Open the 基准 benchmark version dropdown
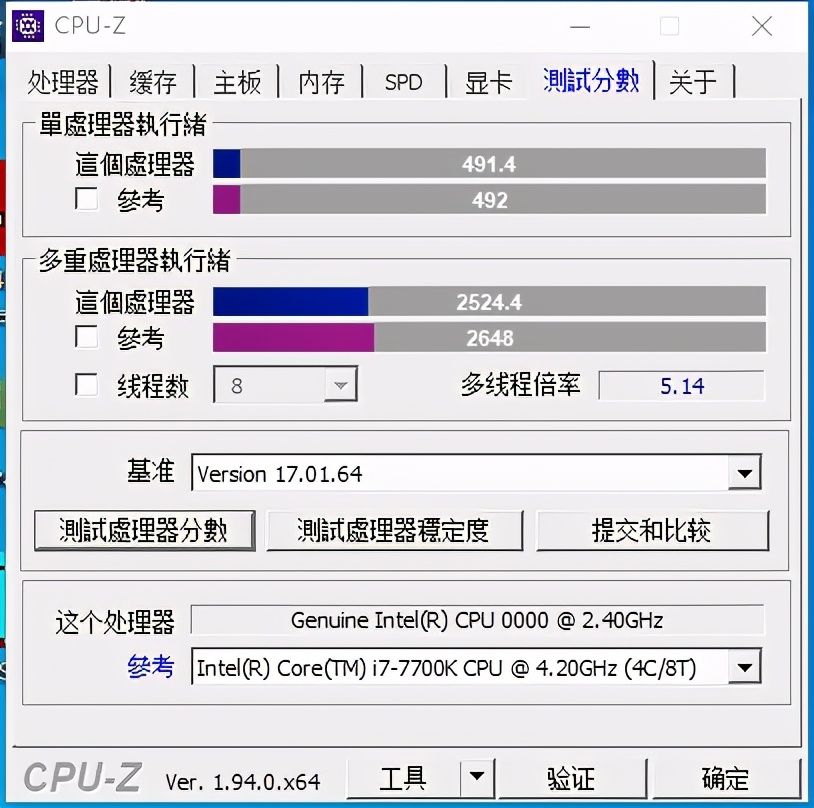Screen dimensions: 814x808 click(x=744, y=471)
